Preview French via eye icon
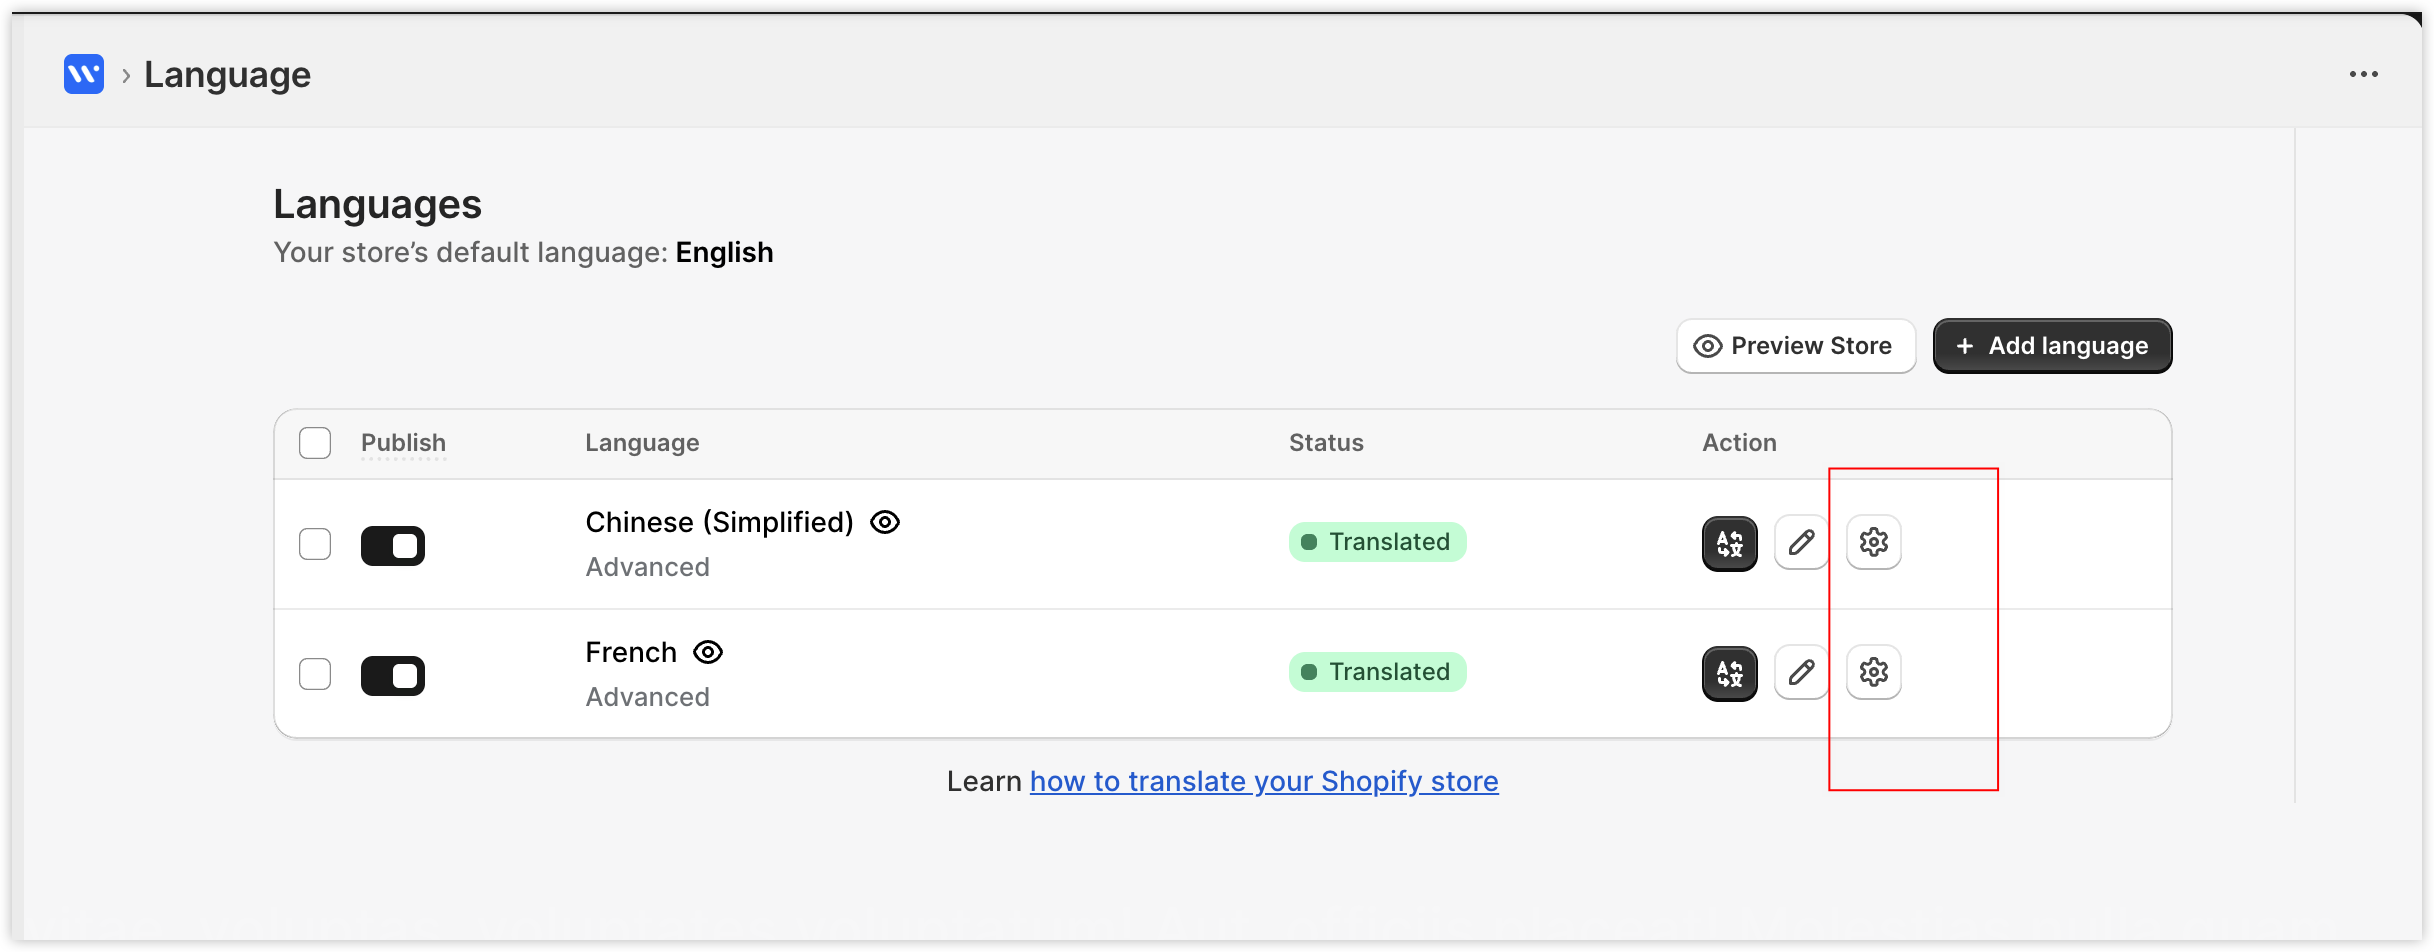 708,652
